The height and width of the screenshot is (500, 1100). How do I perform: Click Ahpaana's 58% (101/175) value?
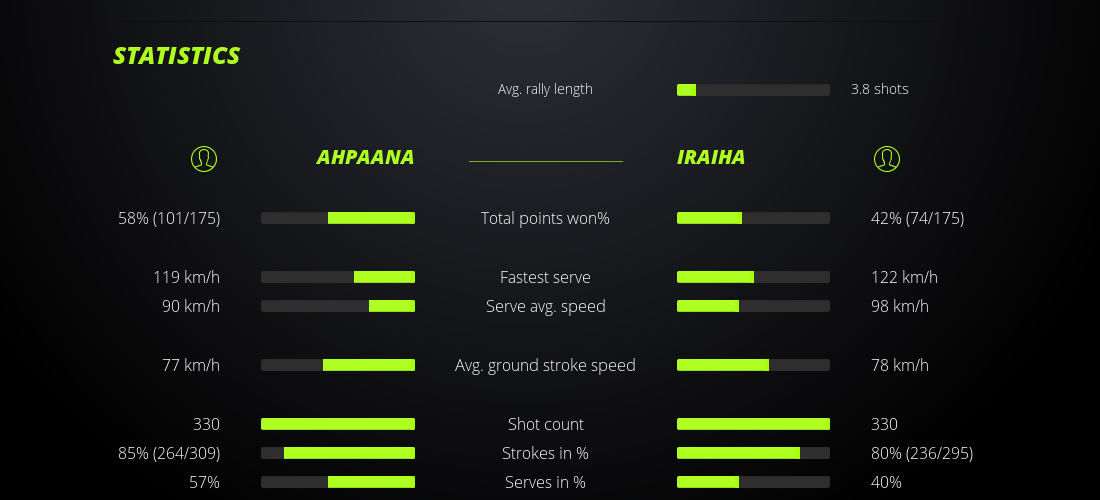[169, 218]
